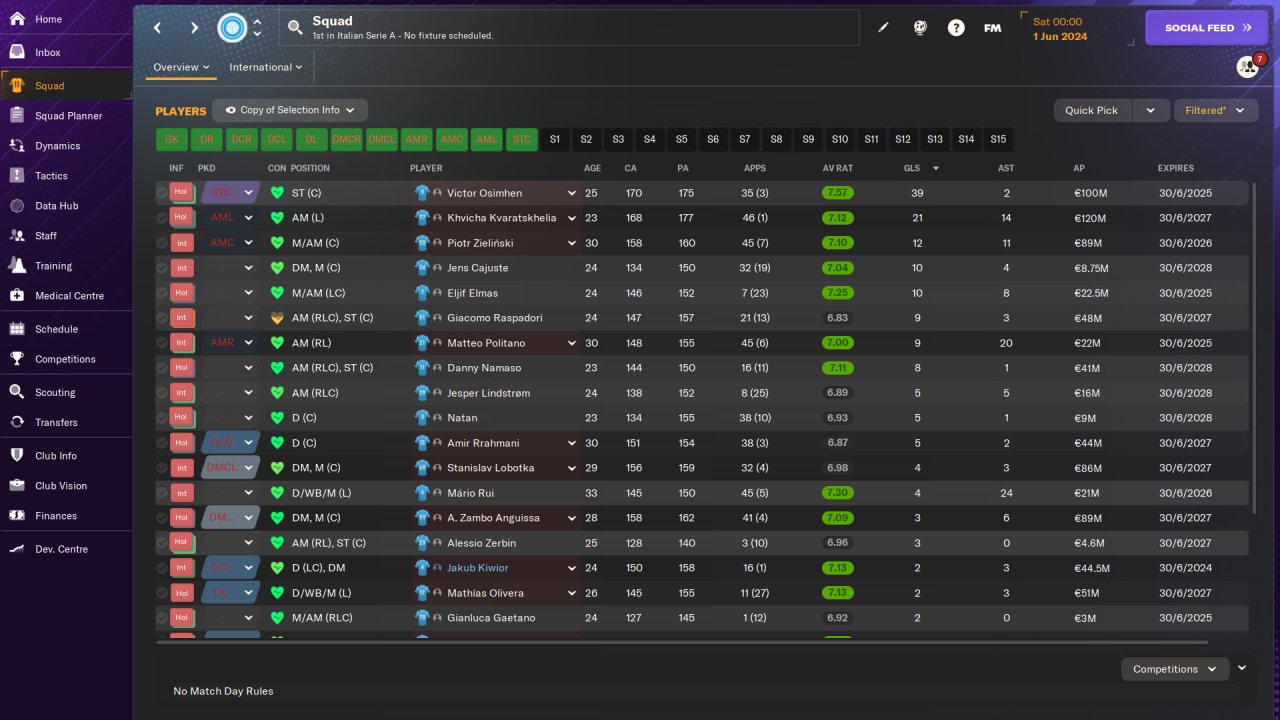Viewport: 1280px width, 720px height.
Task: Open the Filtered dropdown
Action: point(1215,110)
